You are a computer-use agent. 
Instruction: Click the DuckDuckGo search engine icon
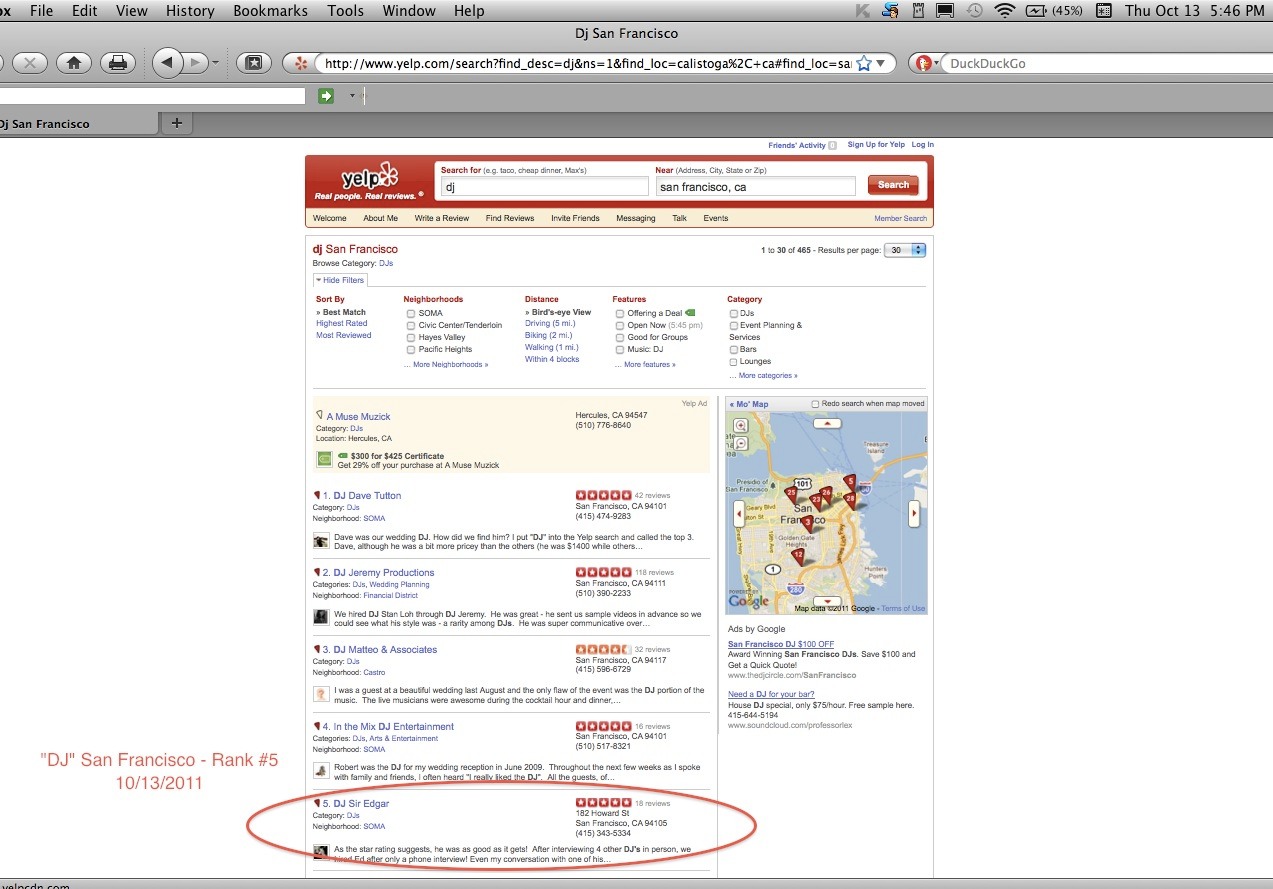click(924, 63)
